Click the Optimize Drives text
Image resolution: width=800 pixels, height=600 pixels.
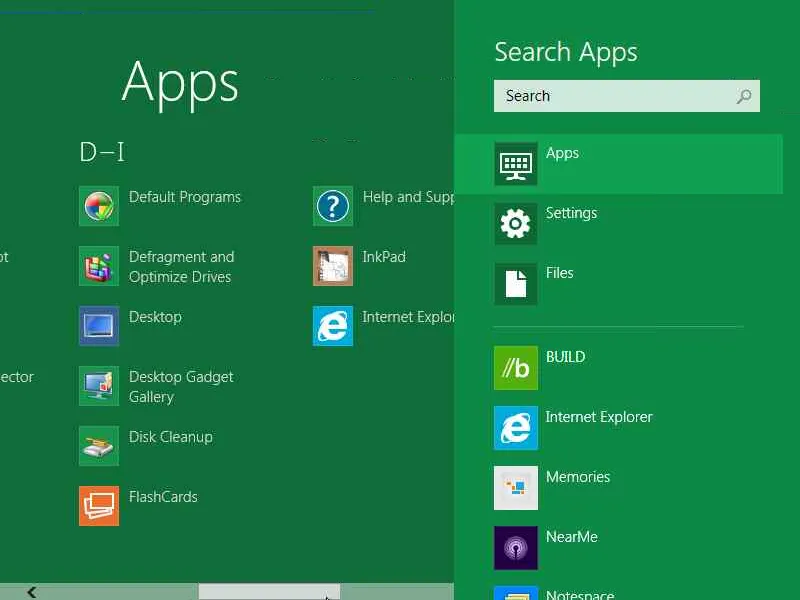click(180, 277)
